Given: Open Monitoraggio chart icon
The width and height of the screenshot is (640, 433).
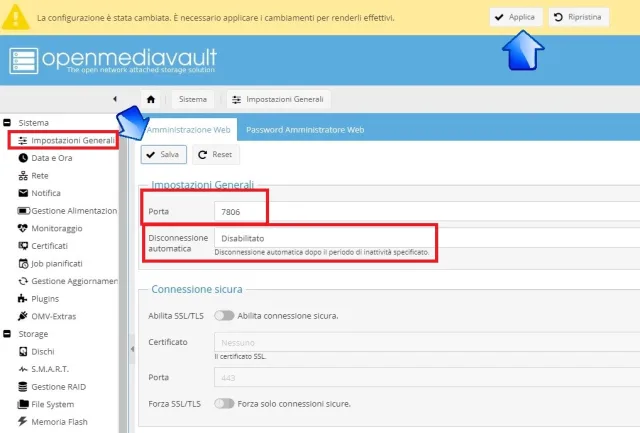Looking at the screenshot, I should pyautogui.click(x=23, y=228).
